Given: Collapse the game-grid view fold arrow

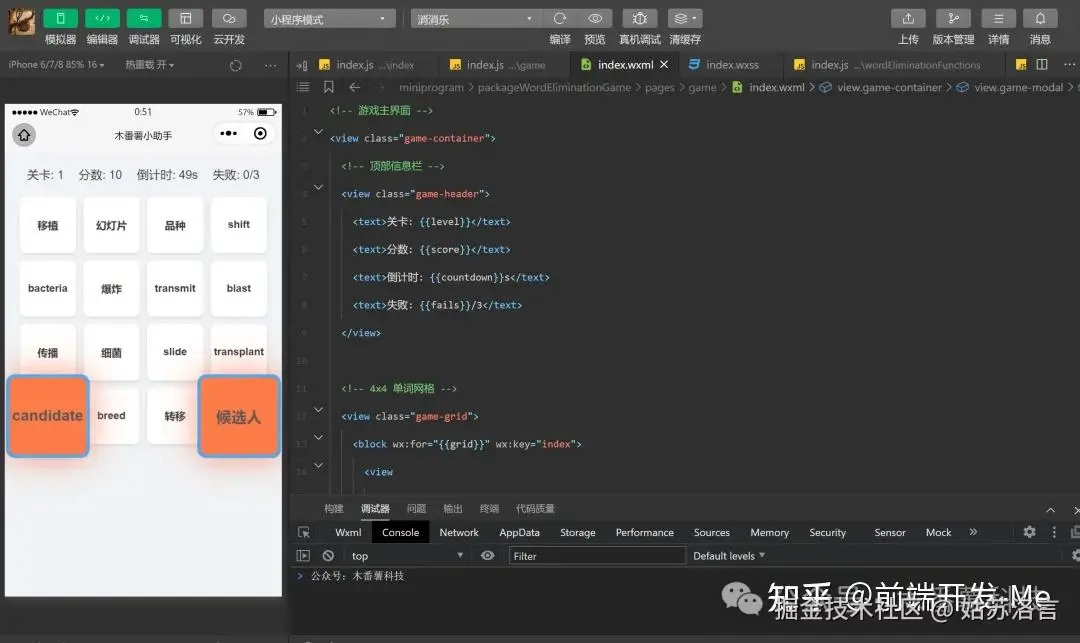Looking at the screenshot, I should click(318, 410).
